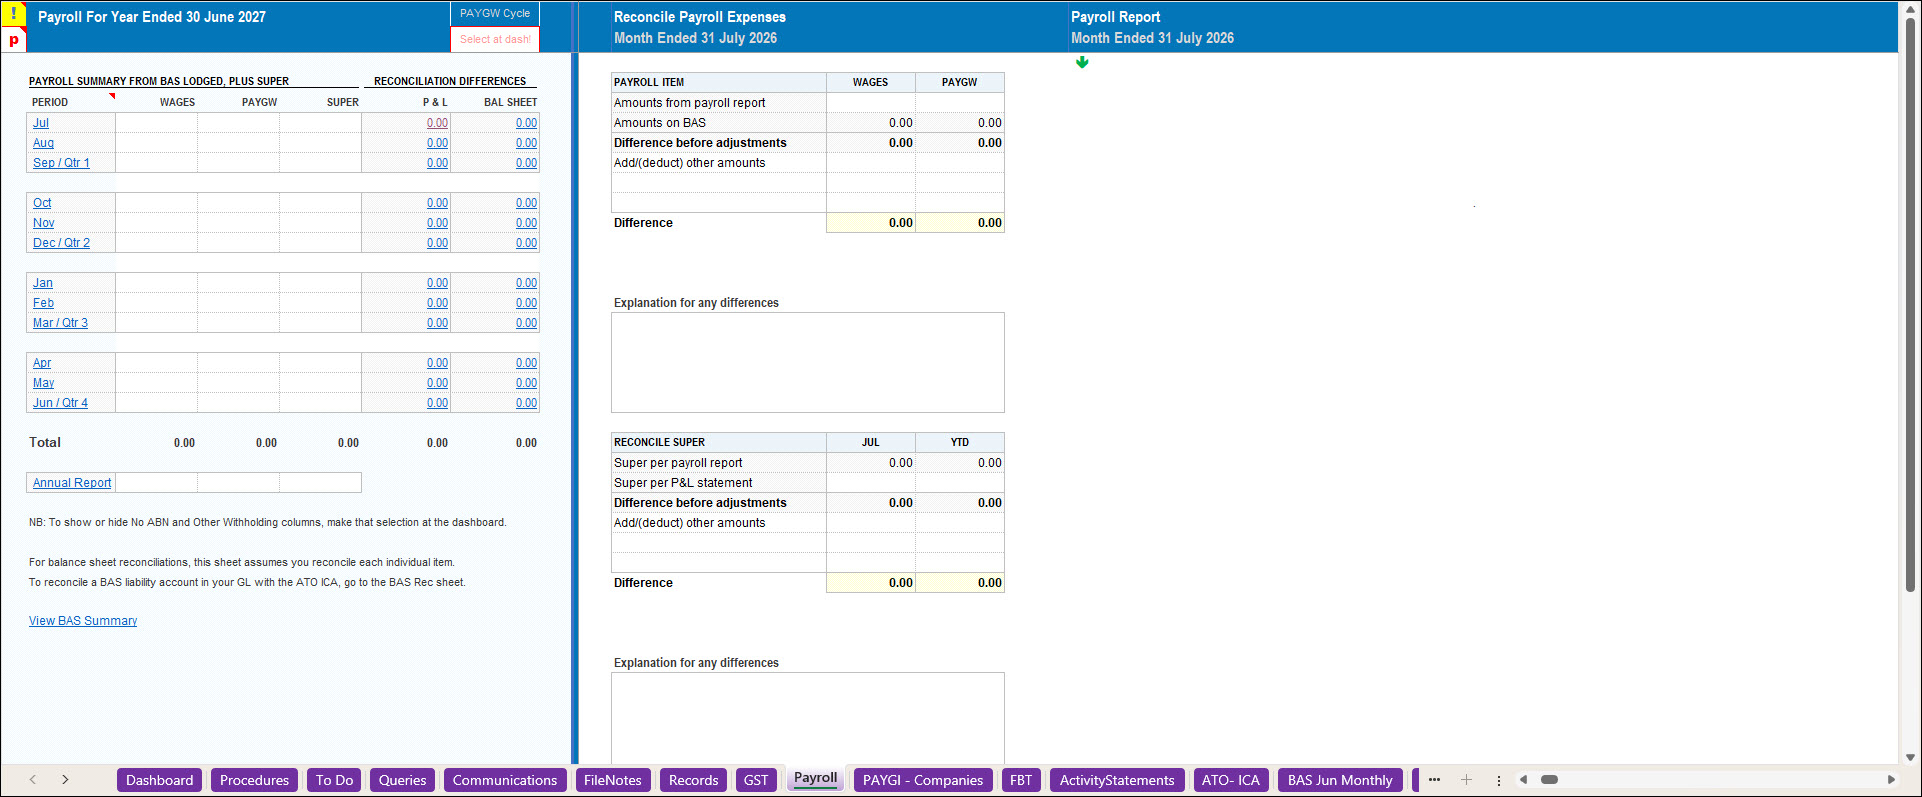Viewport: 1922px width, 797px height.
Task: Click the next sheet tab arrow
Action: [x=65, y=780]
